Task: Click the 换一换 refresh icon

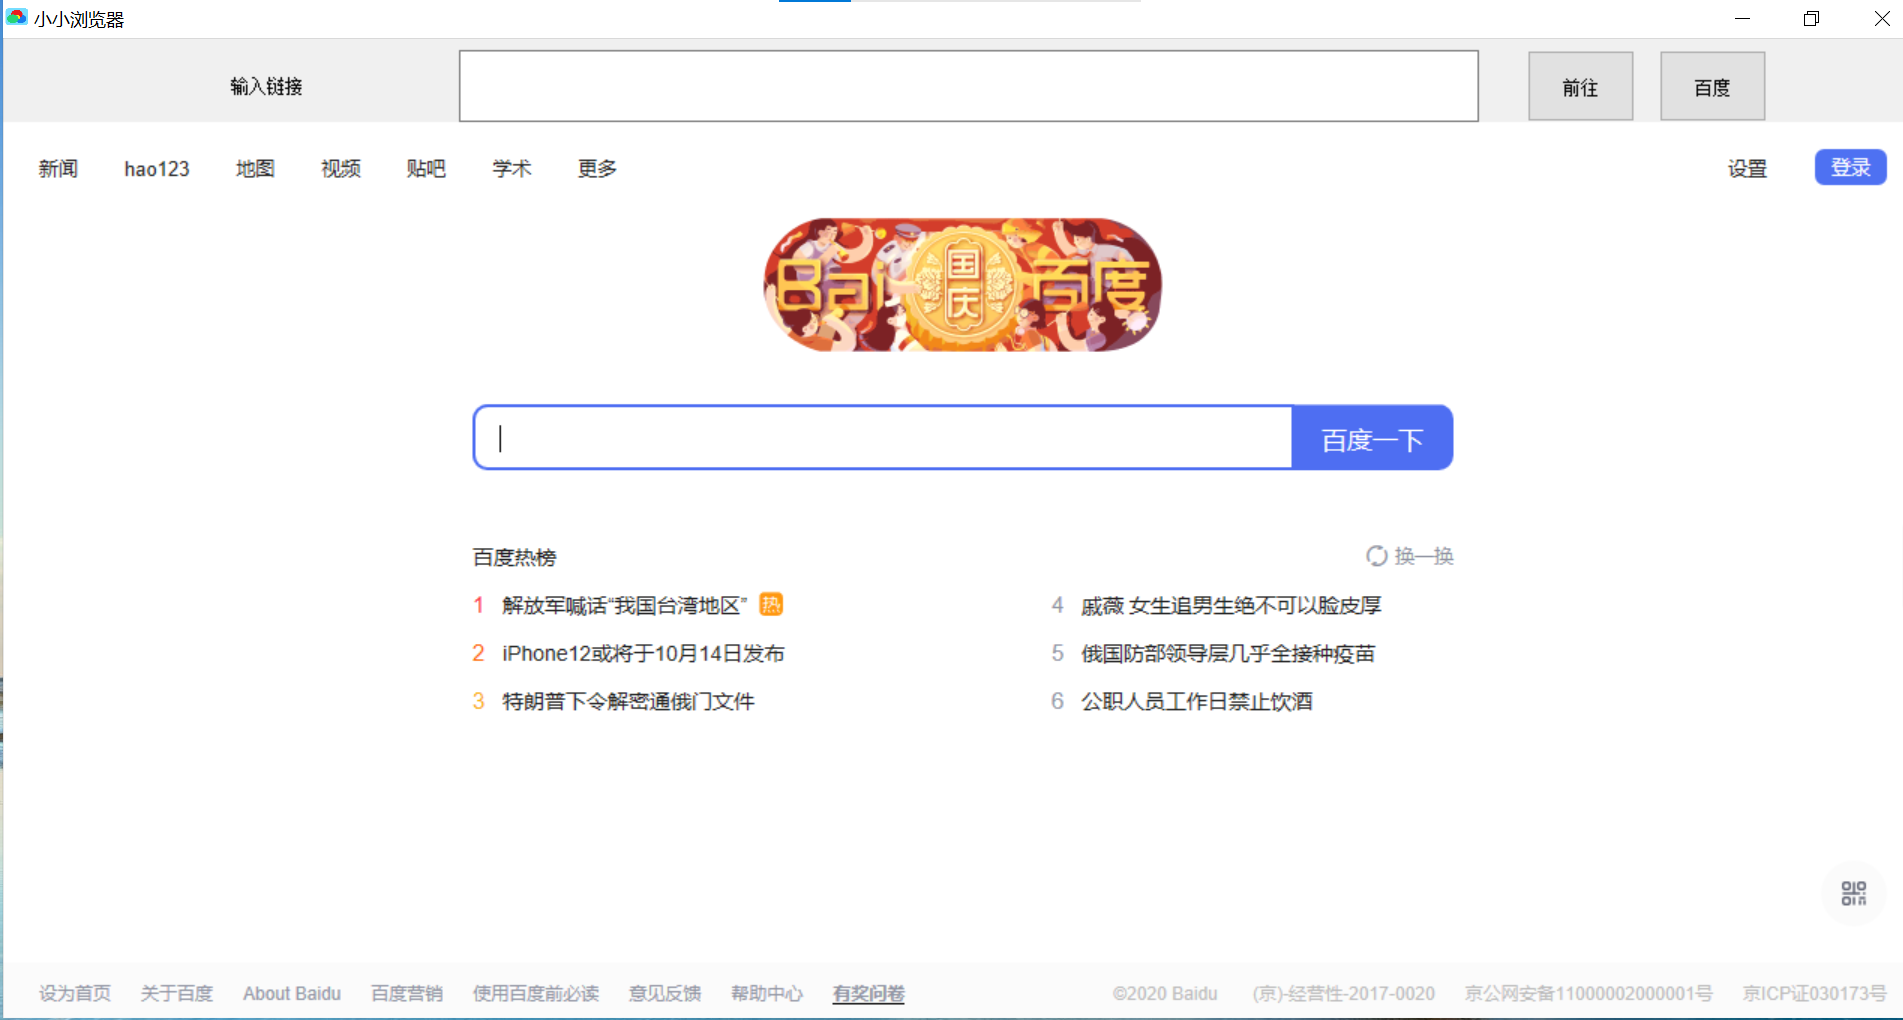Action: pyautogui.click(x=1376, y=556)
